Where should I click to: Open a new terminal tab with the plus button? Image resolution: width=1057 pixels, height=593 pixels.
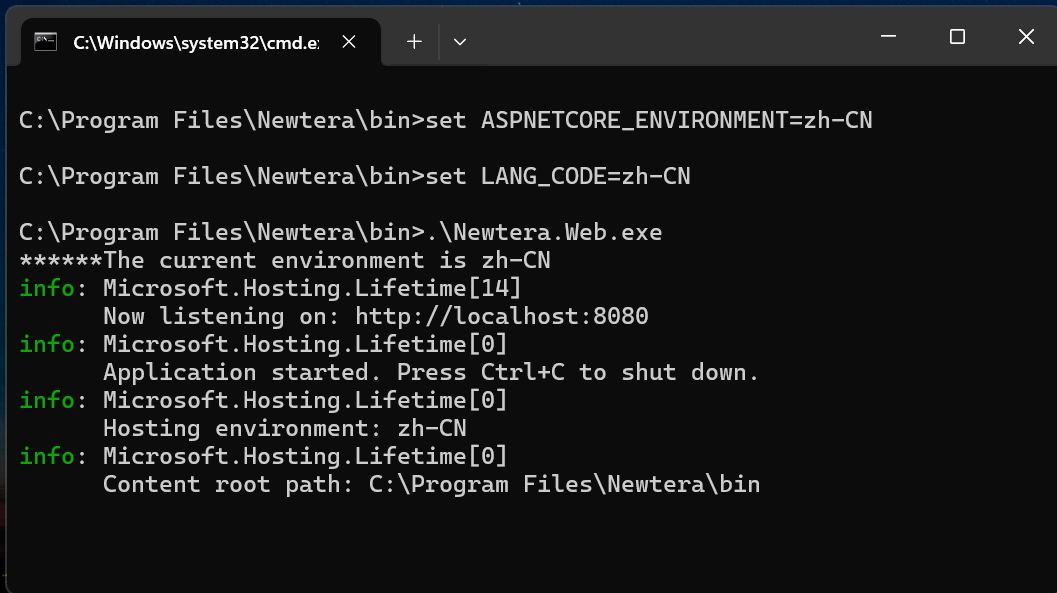pos(415,42)
